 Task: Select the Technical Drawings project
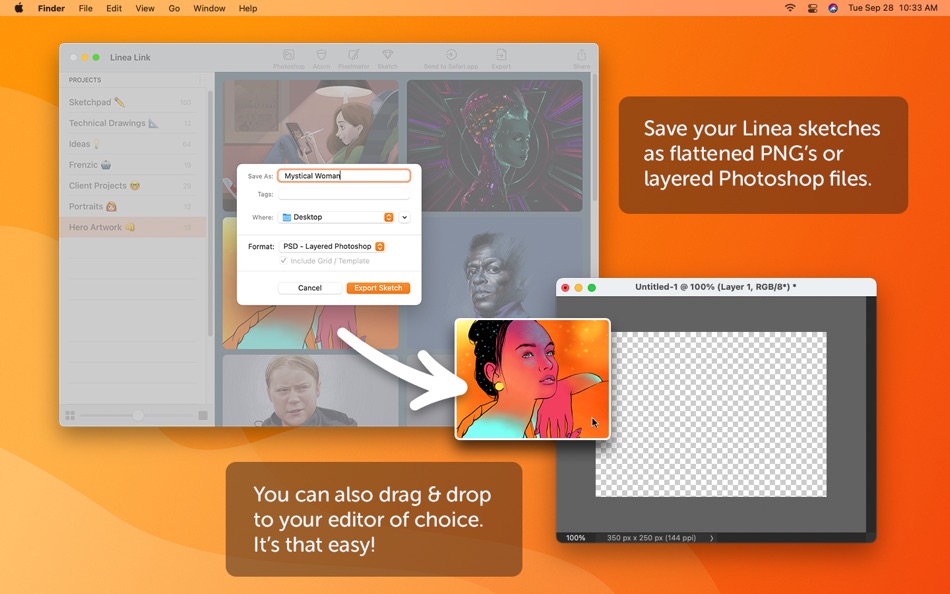(133, 123)
